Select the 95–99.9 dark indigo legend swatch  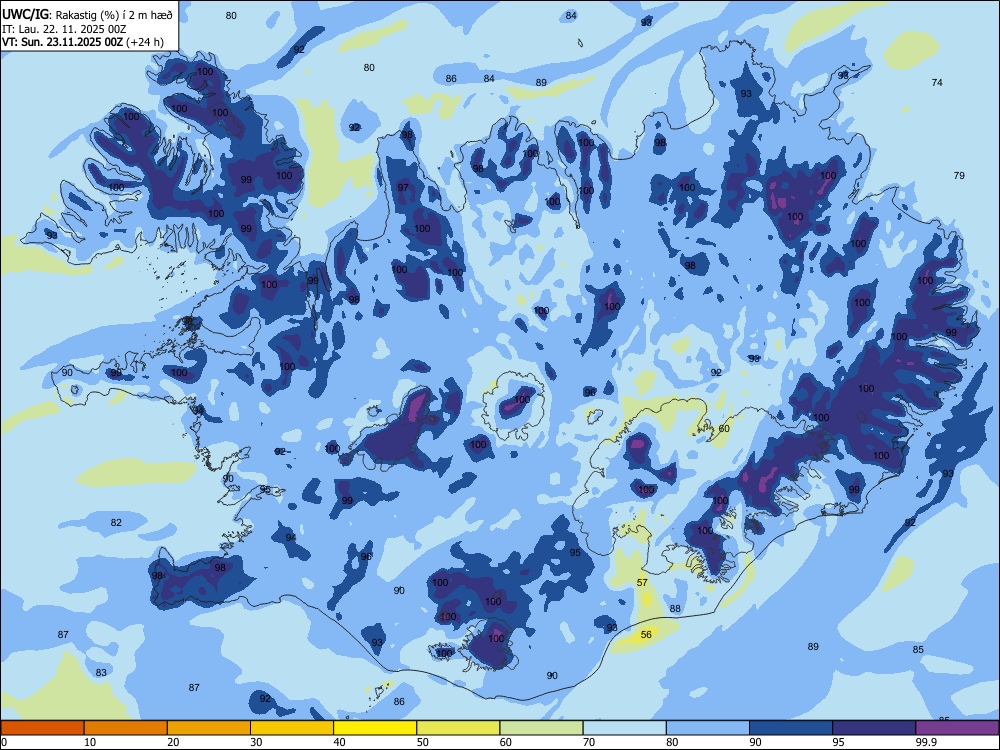click(x=874, y=728)
